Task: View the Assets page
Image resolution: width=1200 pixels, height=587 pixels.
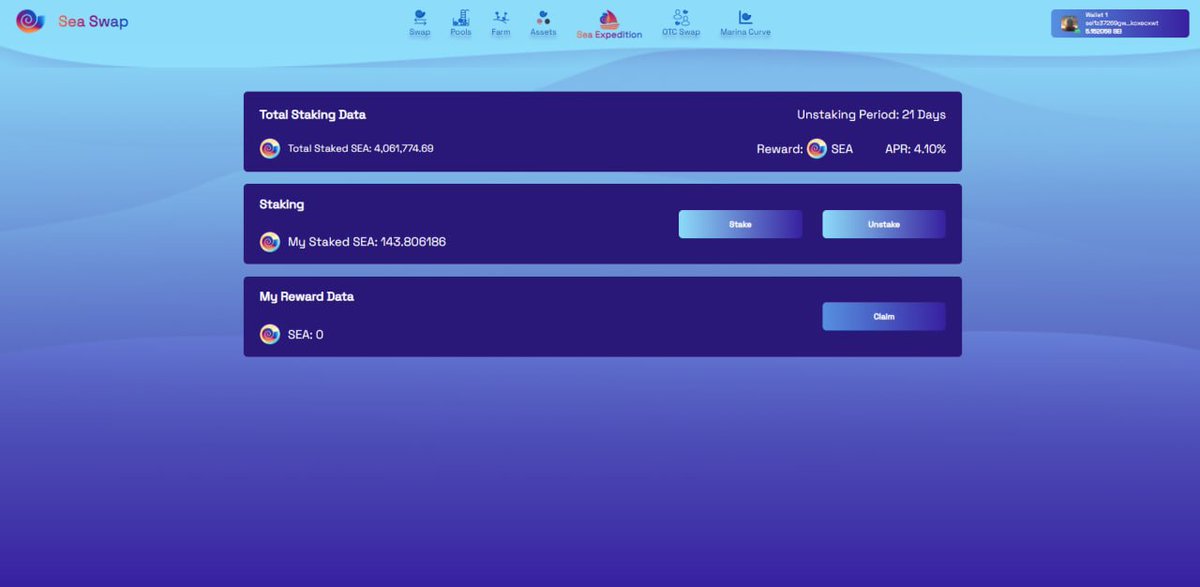Action: point(543,23)
